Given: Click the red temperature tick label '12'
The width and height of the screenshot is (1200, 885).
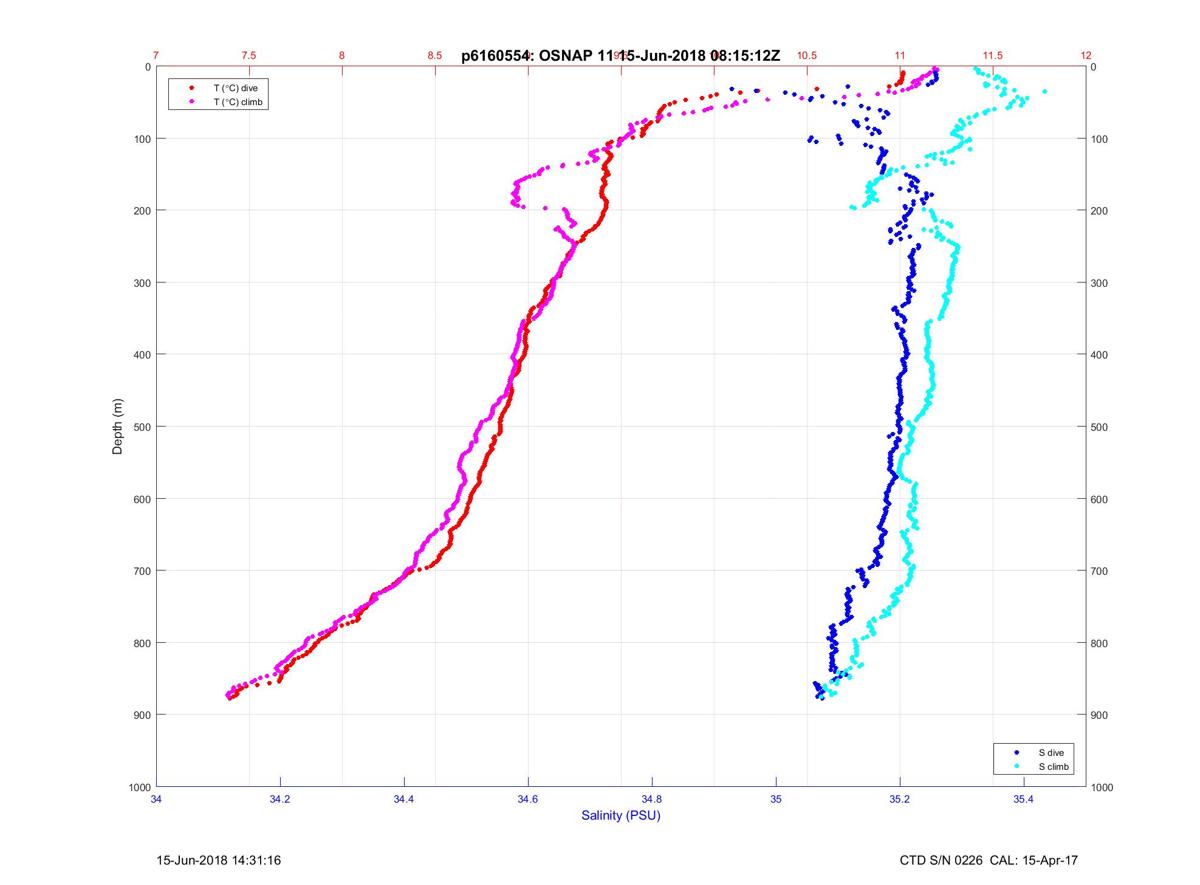Looking at the screenshot, I should [x=1086, y=55].
